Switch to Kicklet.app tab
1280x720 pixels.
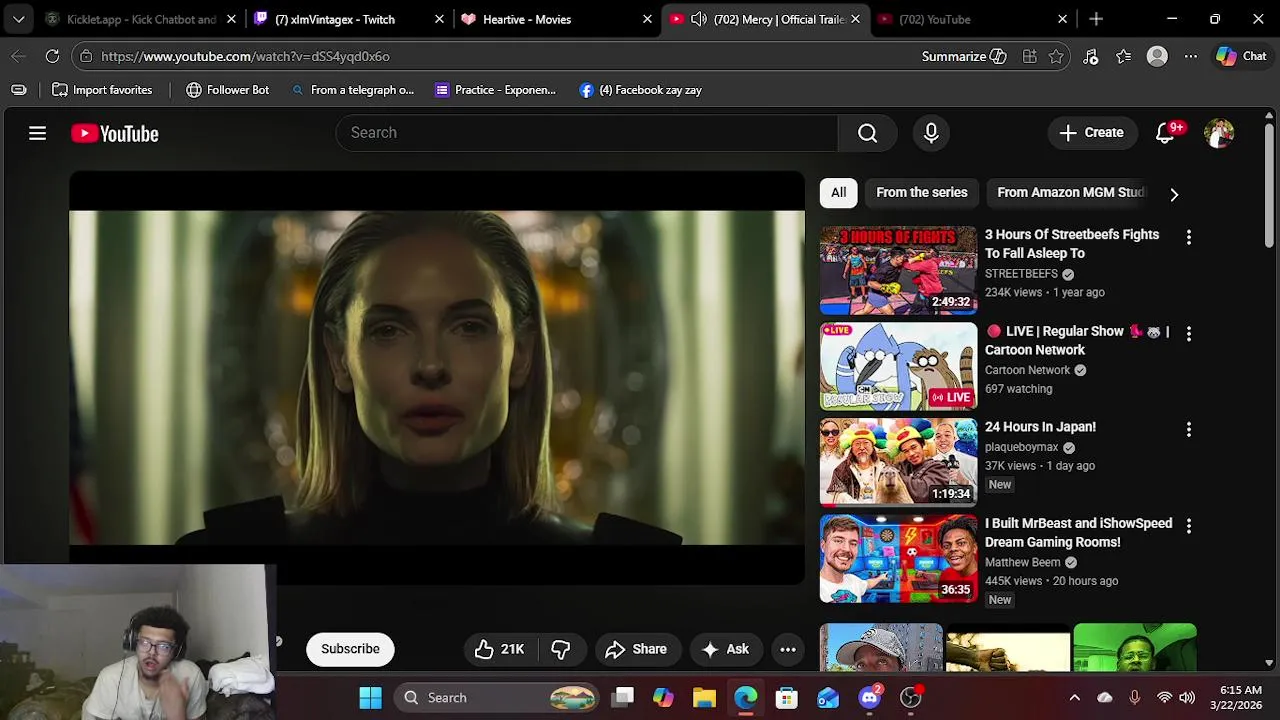(140, 19)
